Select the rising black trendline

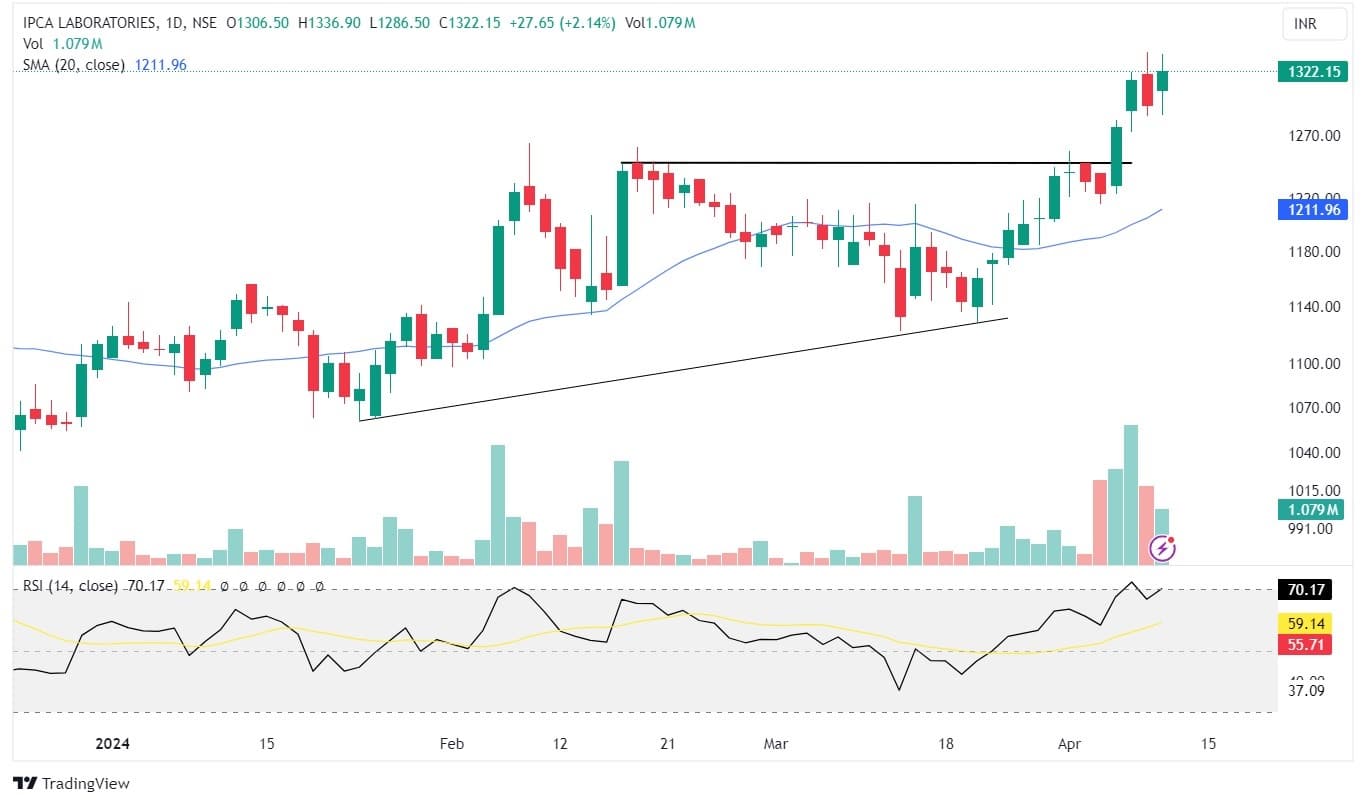coord(683,369)
